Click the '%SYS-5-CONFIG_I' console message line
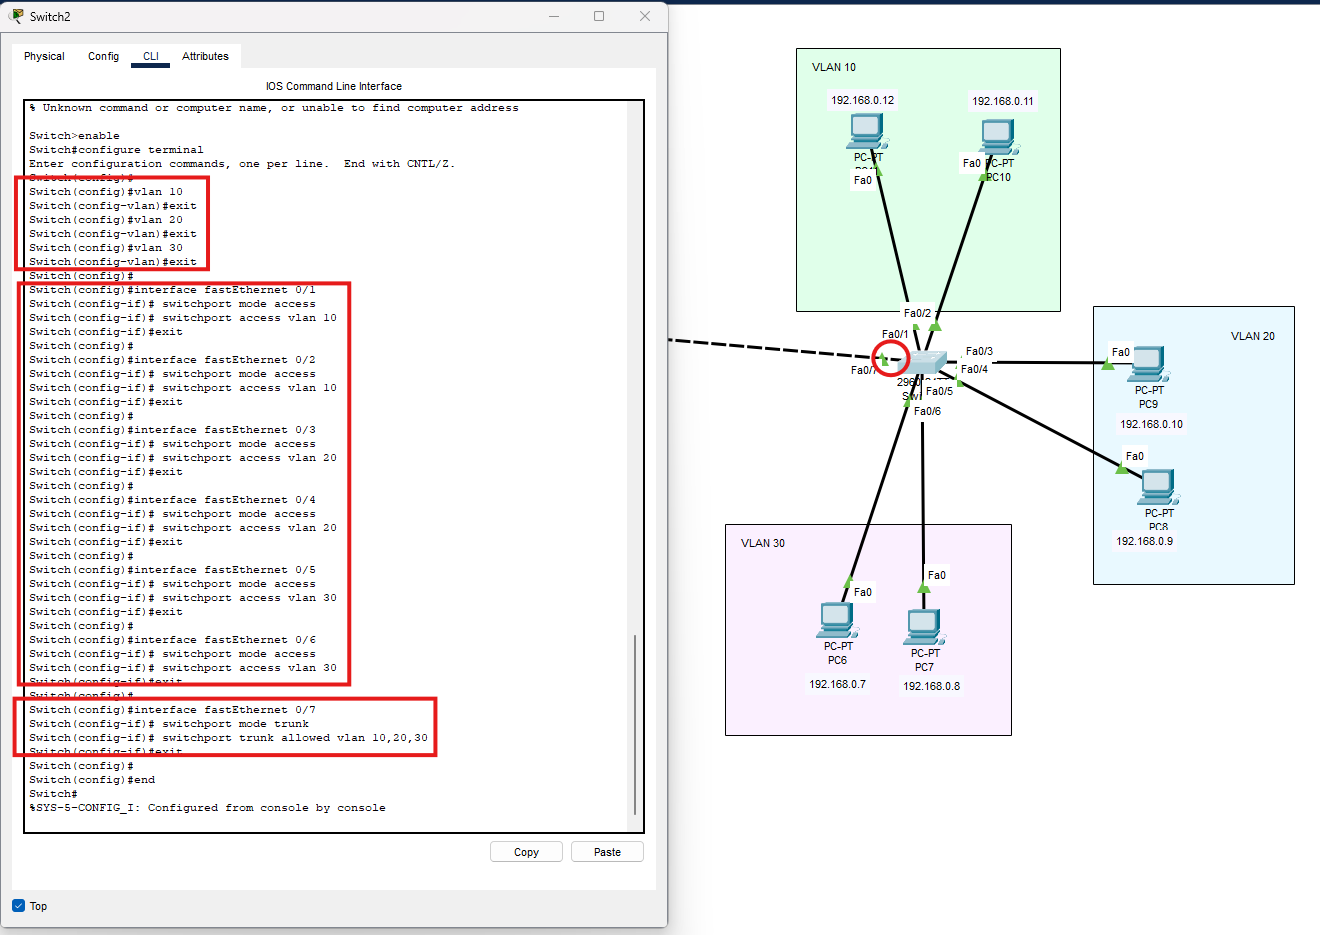The height and width of the screenshot is (935, 1320). pos(207,808)
